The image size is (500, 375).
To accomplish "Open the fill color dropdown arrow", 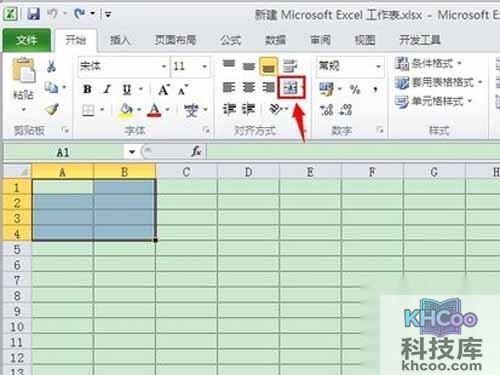I will (x=139, y=110).
